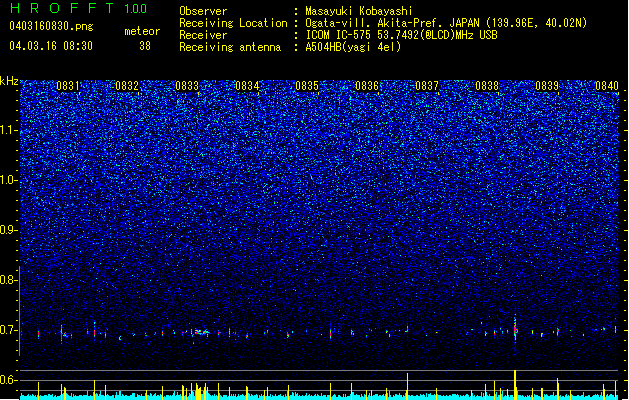Click the ICOM IC-575 53.7492 MHz USB text

click(402, 35)
